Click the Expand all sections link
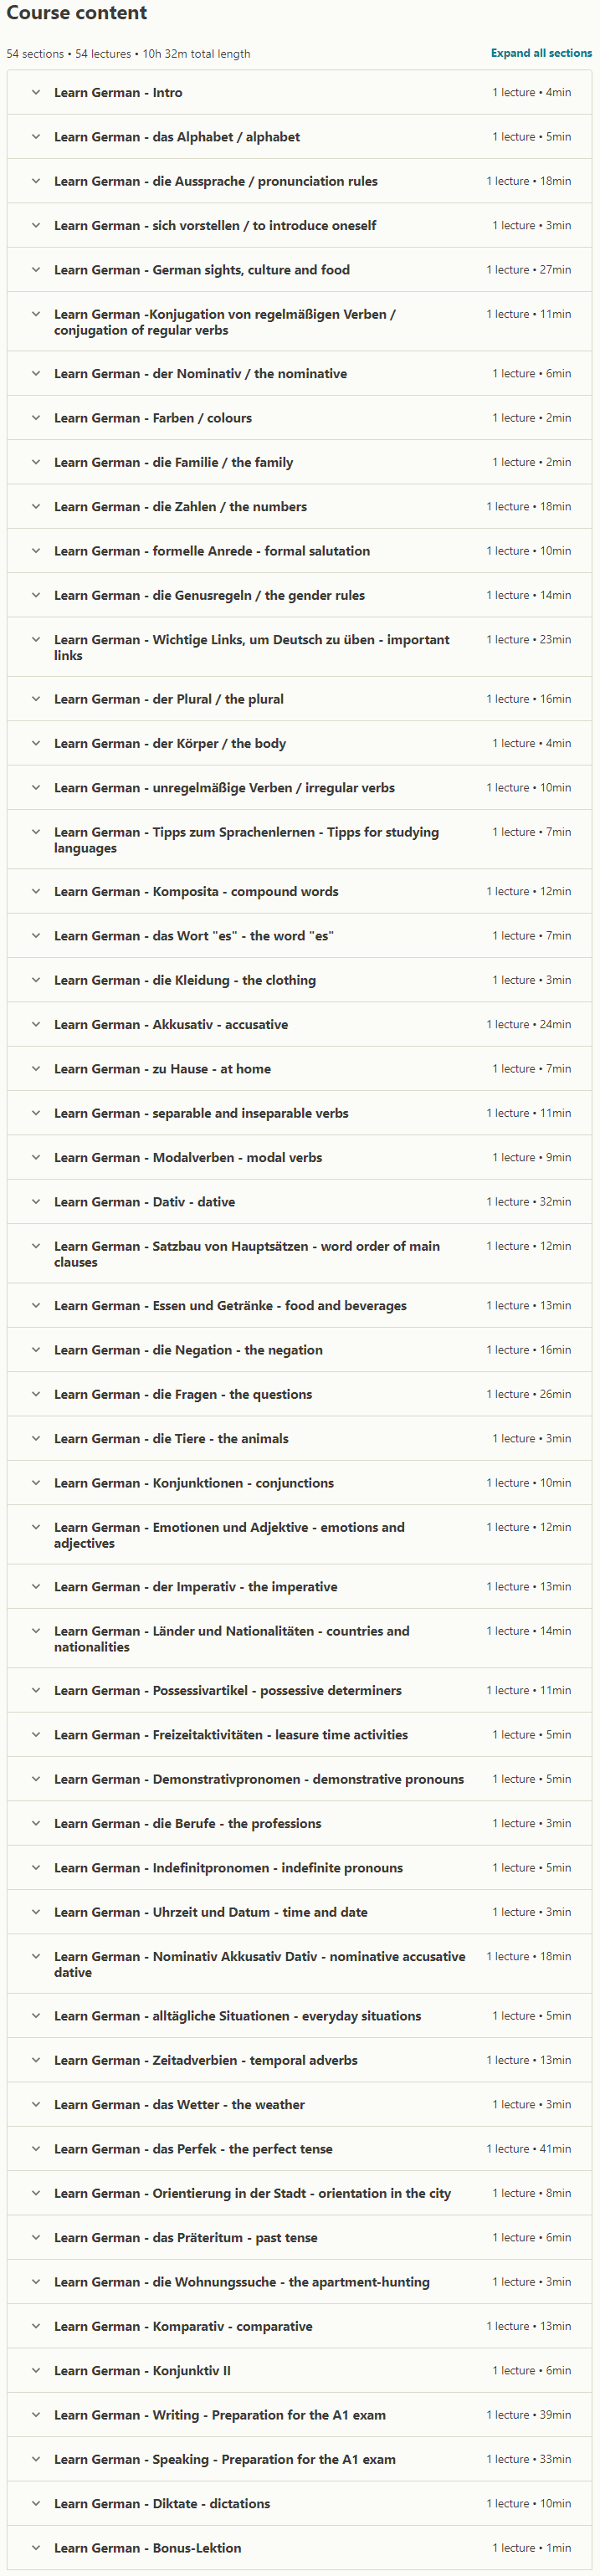Viewport: 600px width, 2576px height. point(541,53)
